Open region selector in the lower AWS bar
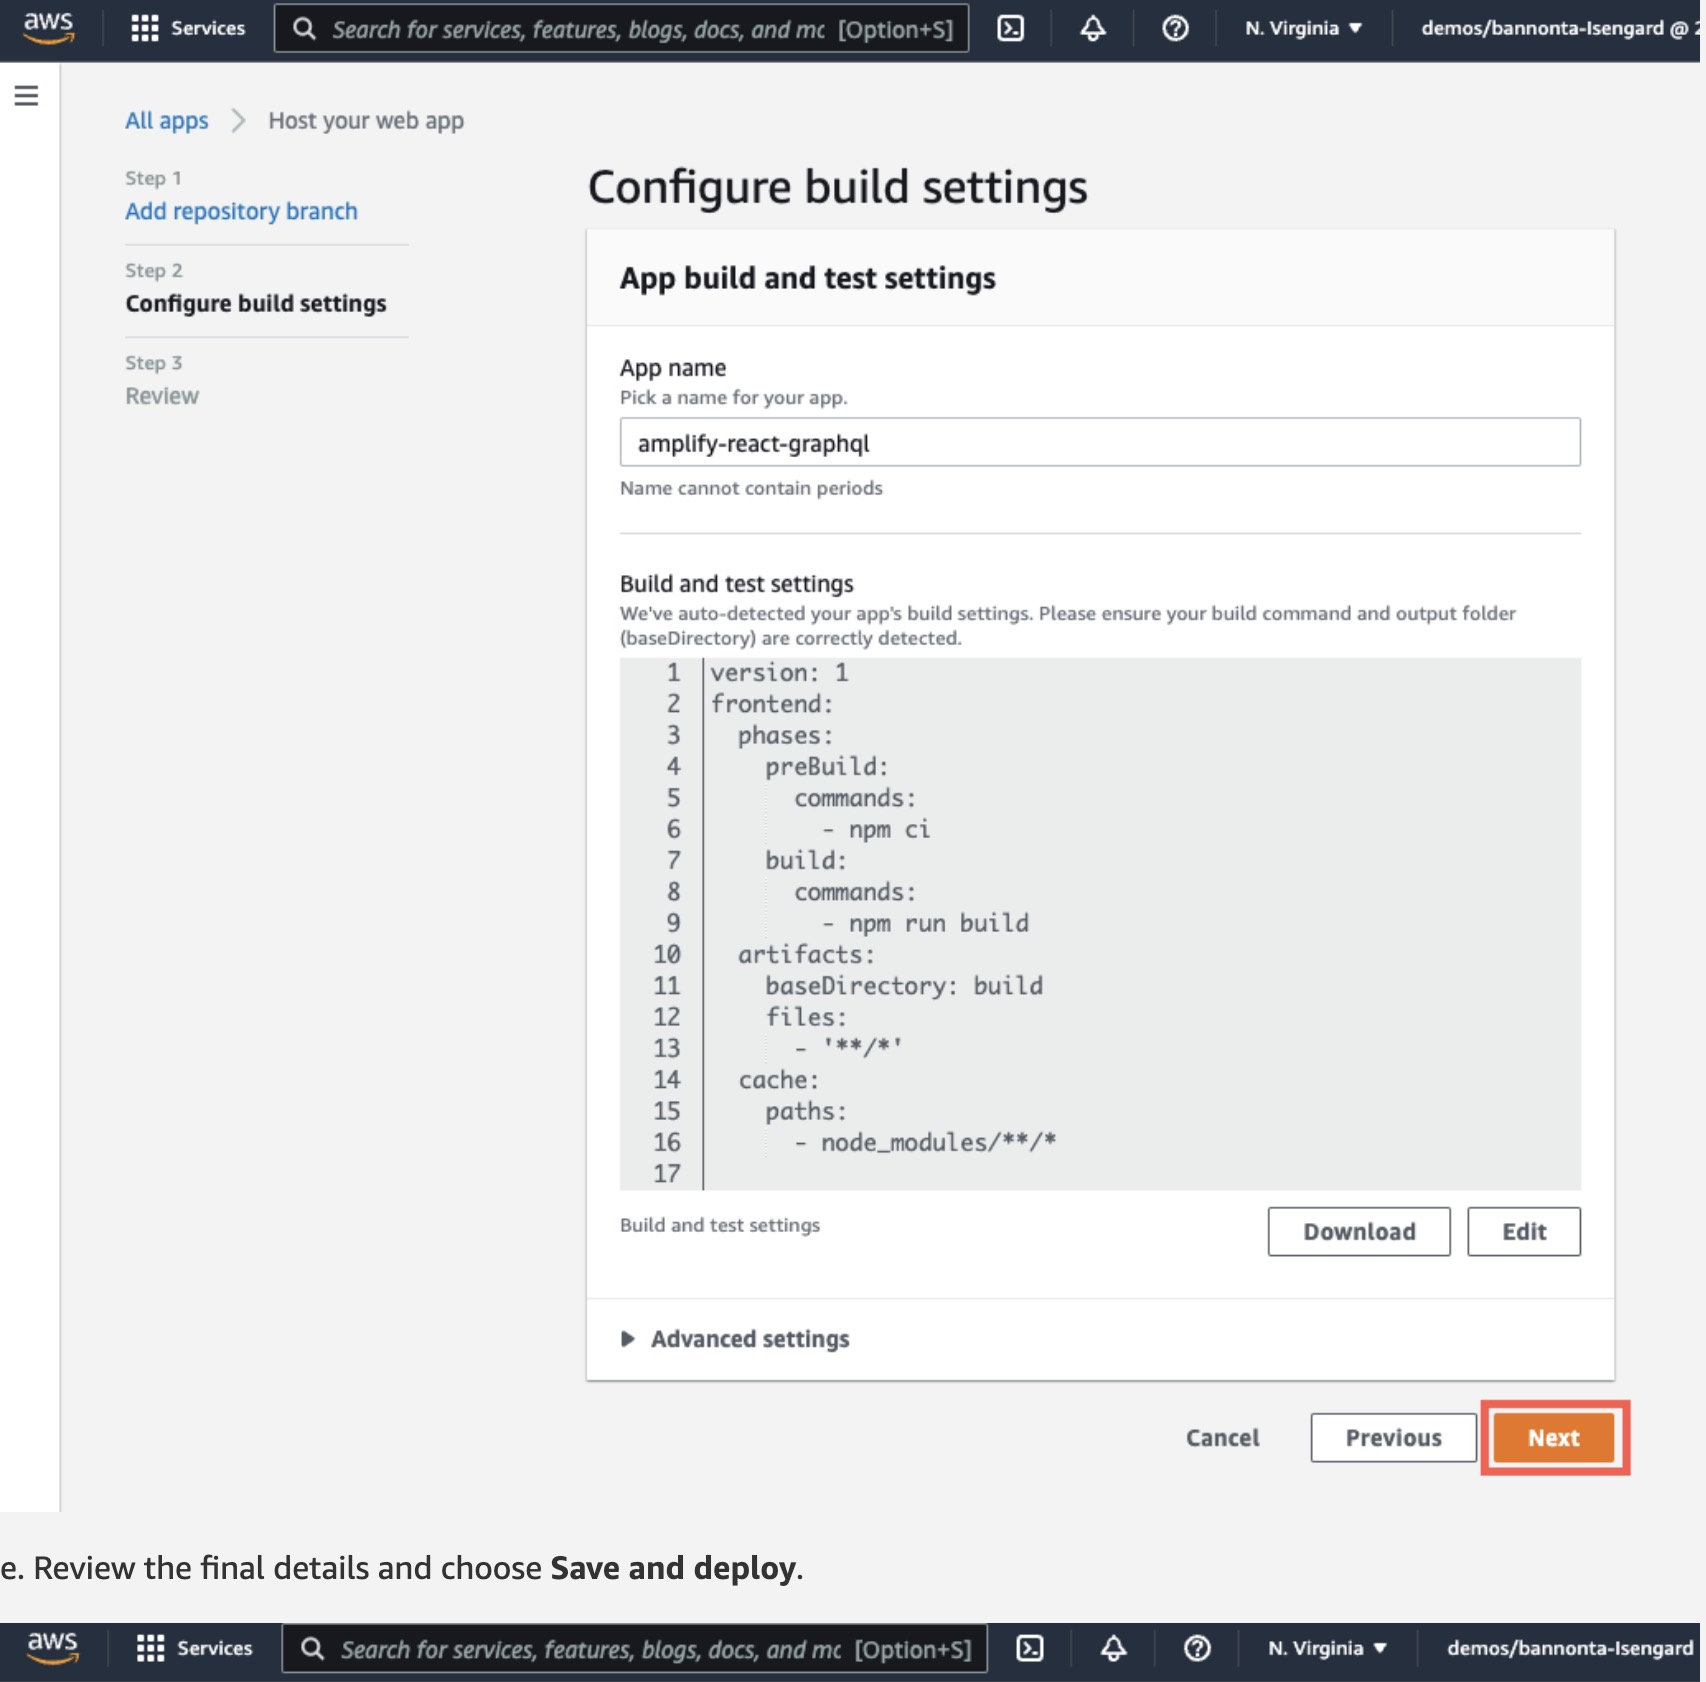1706x1682 pixels. click(x=1327, y=1648)
